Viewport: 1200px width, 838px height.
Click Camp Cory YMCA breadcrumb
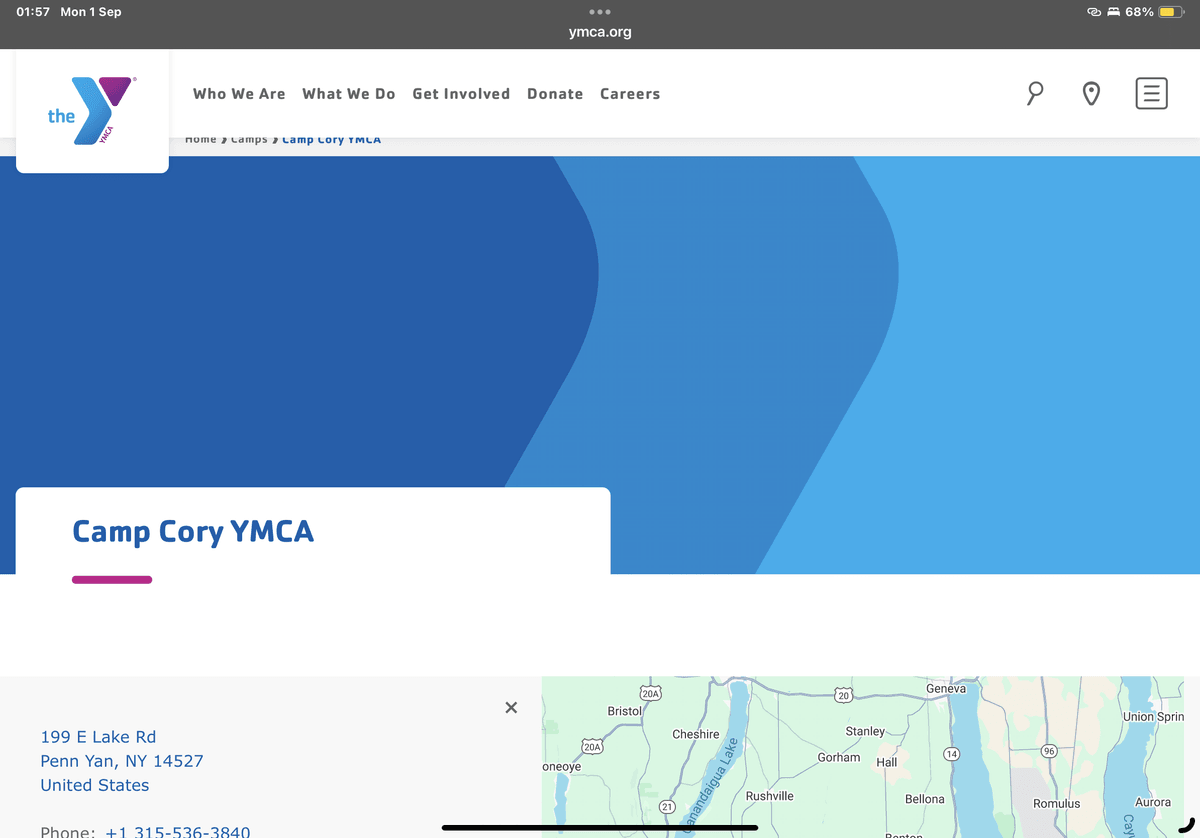pyautogui.click(x=331, y=139)
